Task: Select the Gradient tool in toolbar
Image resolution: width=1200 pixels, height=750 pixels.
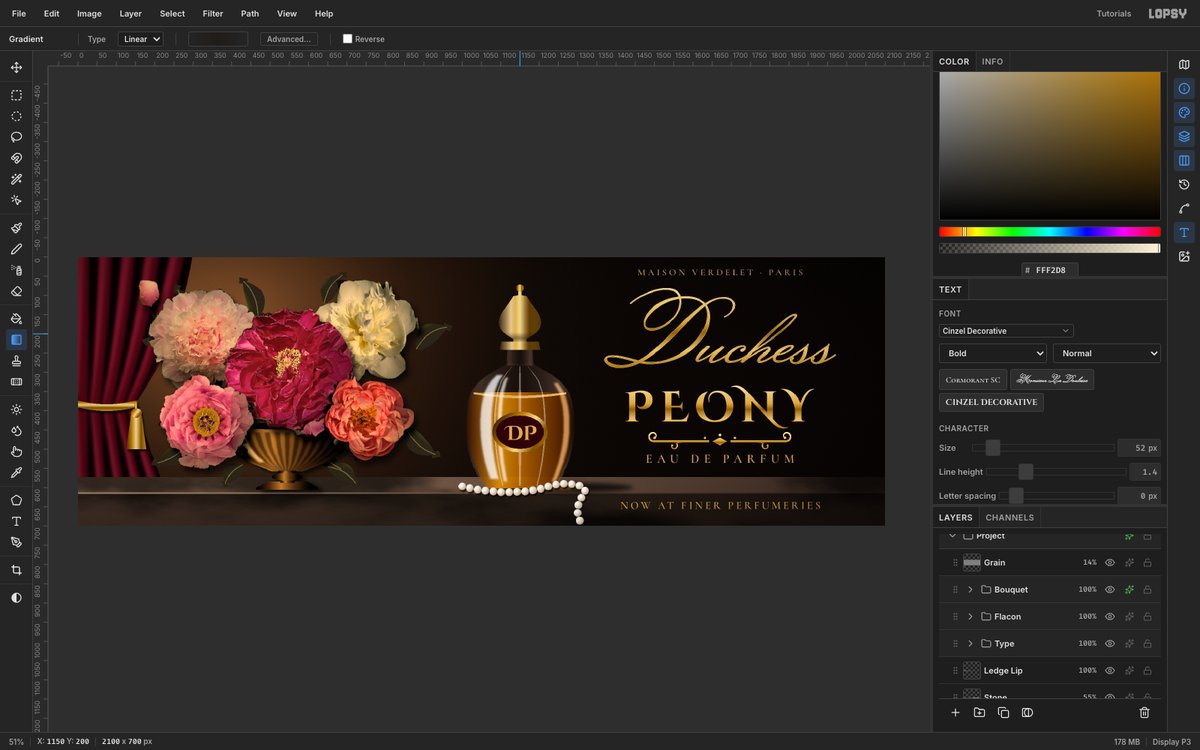Action: tap(16, 340)
